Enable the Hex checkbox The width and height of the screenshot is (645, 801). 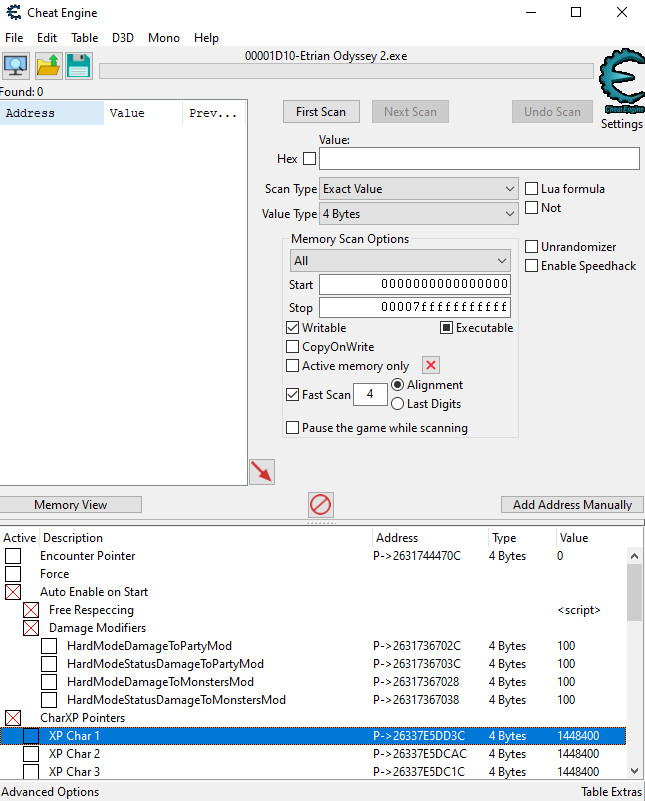click(x=309, y=159)
